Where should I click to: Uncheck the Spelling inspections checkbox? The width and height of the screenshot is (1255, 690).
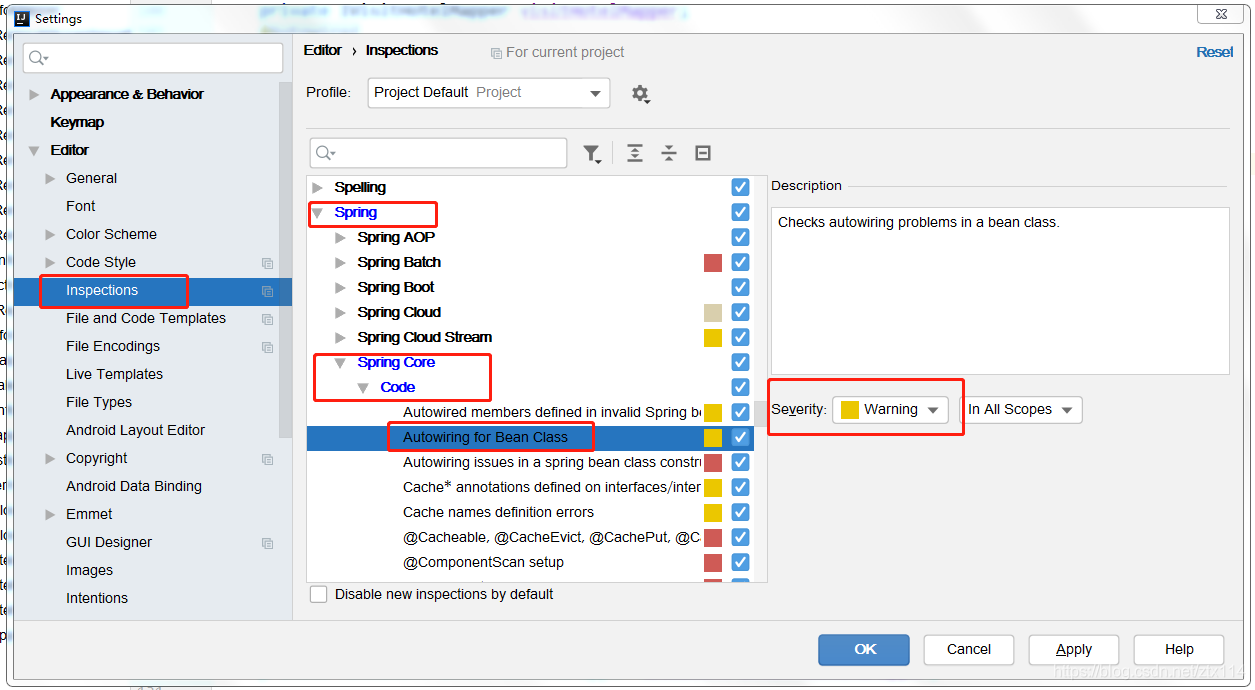(740, 187)
